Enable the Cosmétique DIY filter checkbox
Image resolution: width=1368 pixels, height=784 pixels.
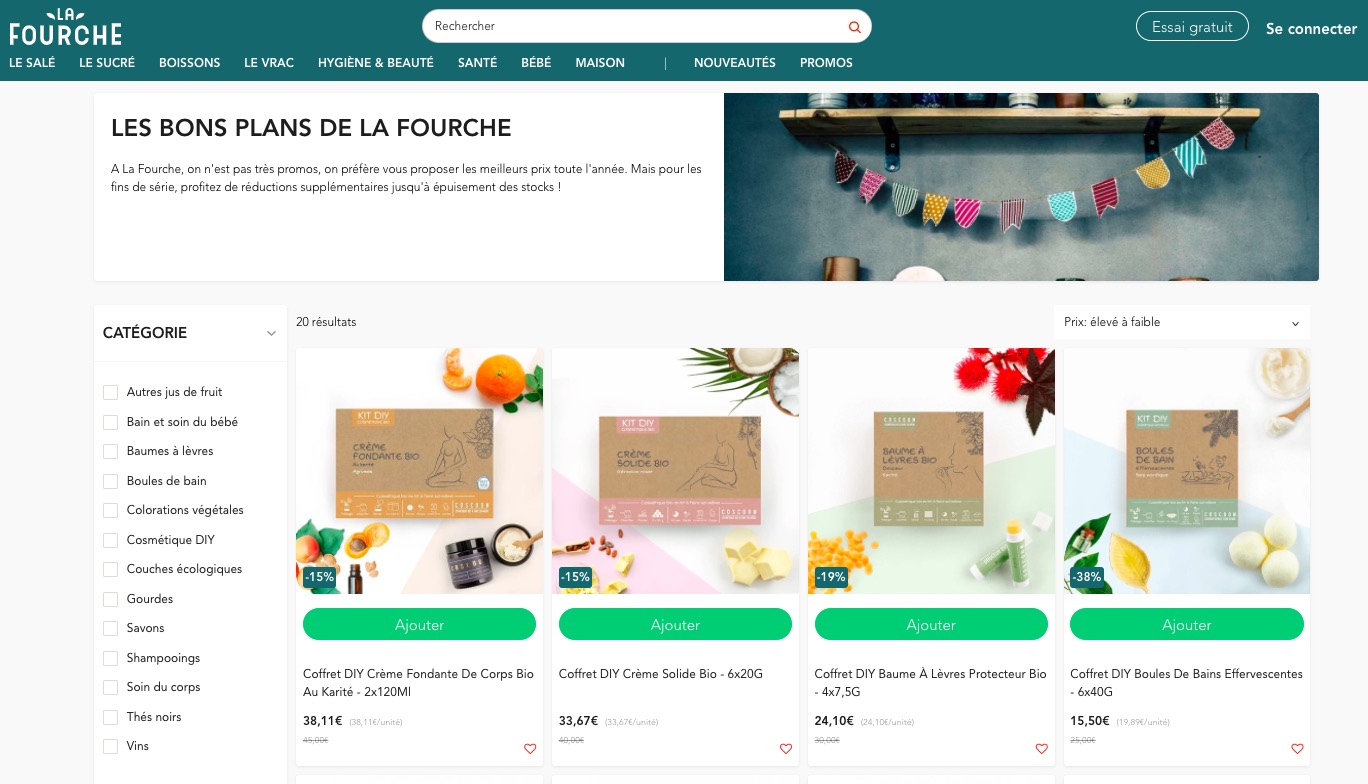pos(110,540)
